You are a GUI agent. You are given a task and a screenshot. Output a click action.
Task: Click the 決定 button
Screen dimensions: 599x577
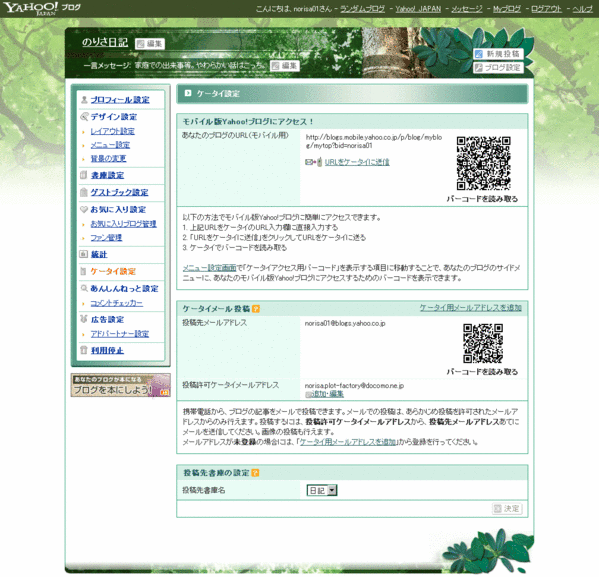point(507,509)
